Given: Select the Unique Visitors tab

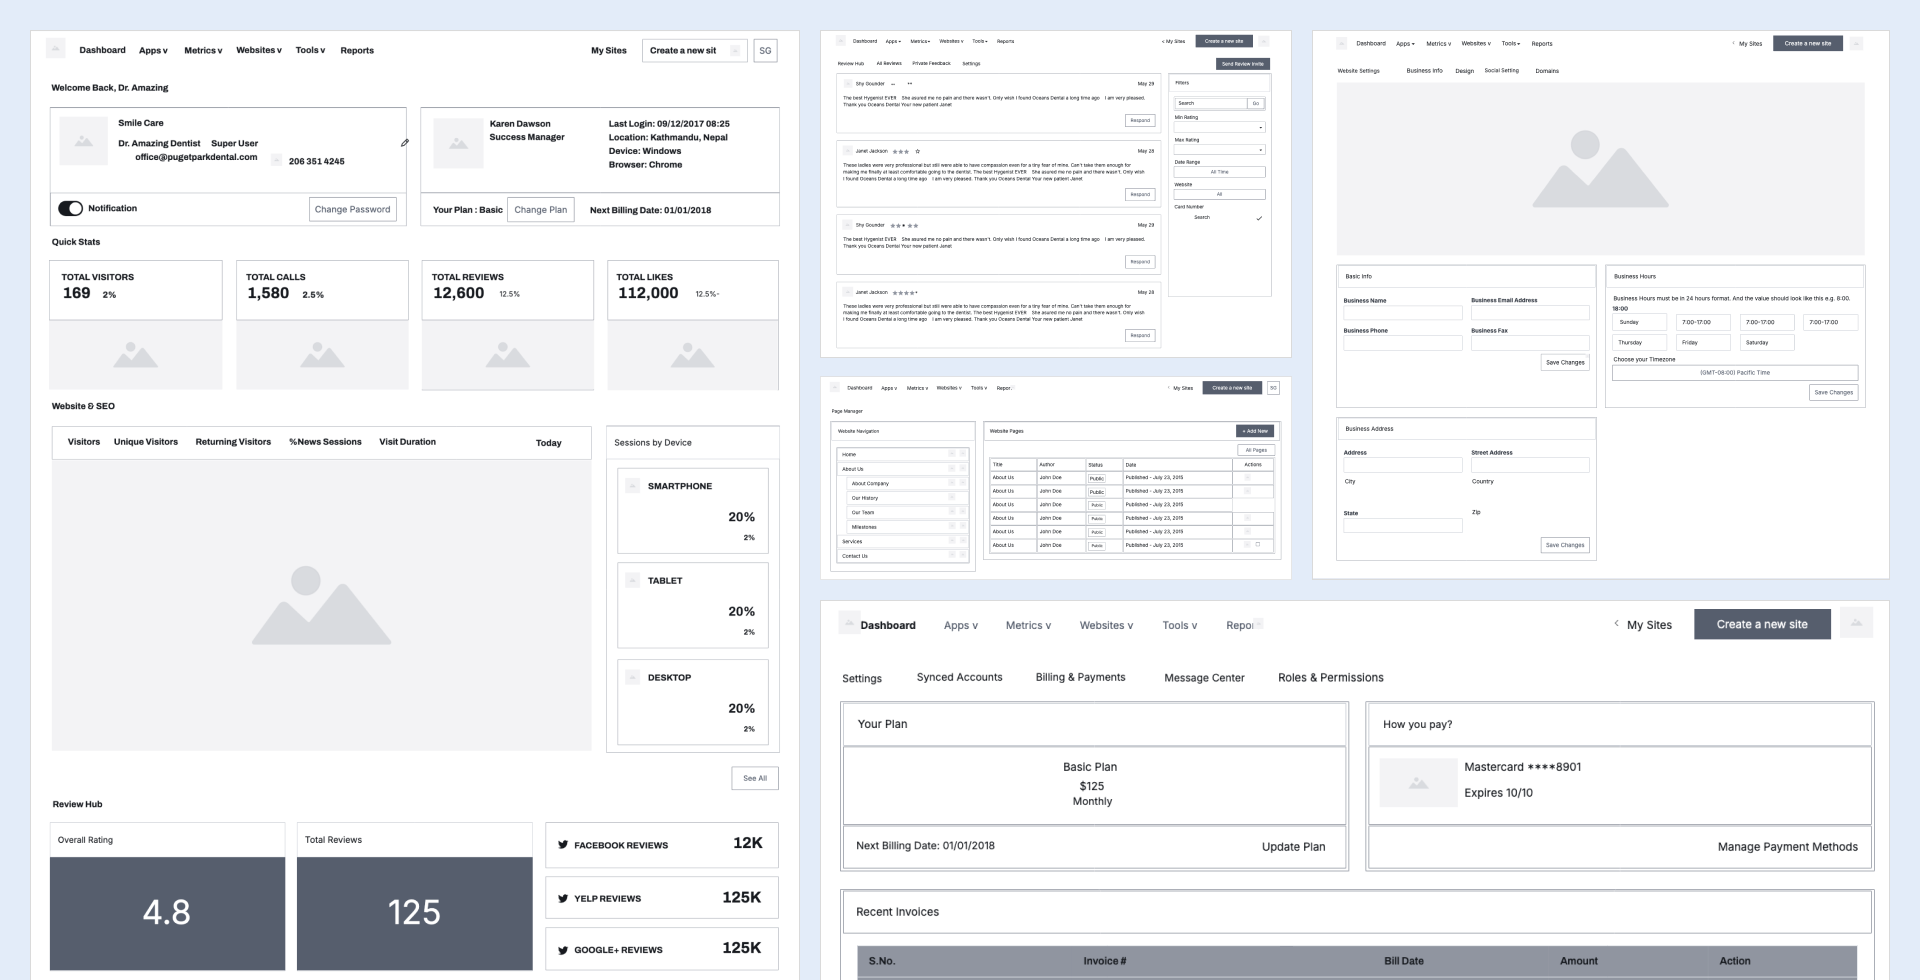Looking at the screenshot, I should (x=146, y=442).
